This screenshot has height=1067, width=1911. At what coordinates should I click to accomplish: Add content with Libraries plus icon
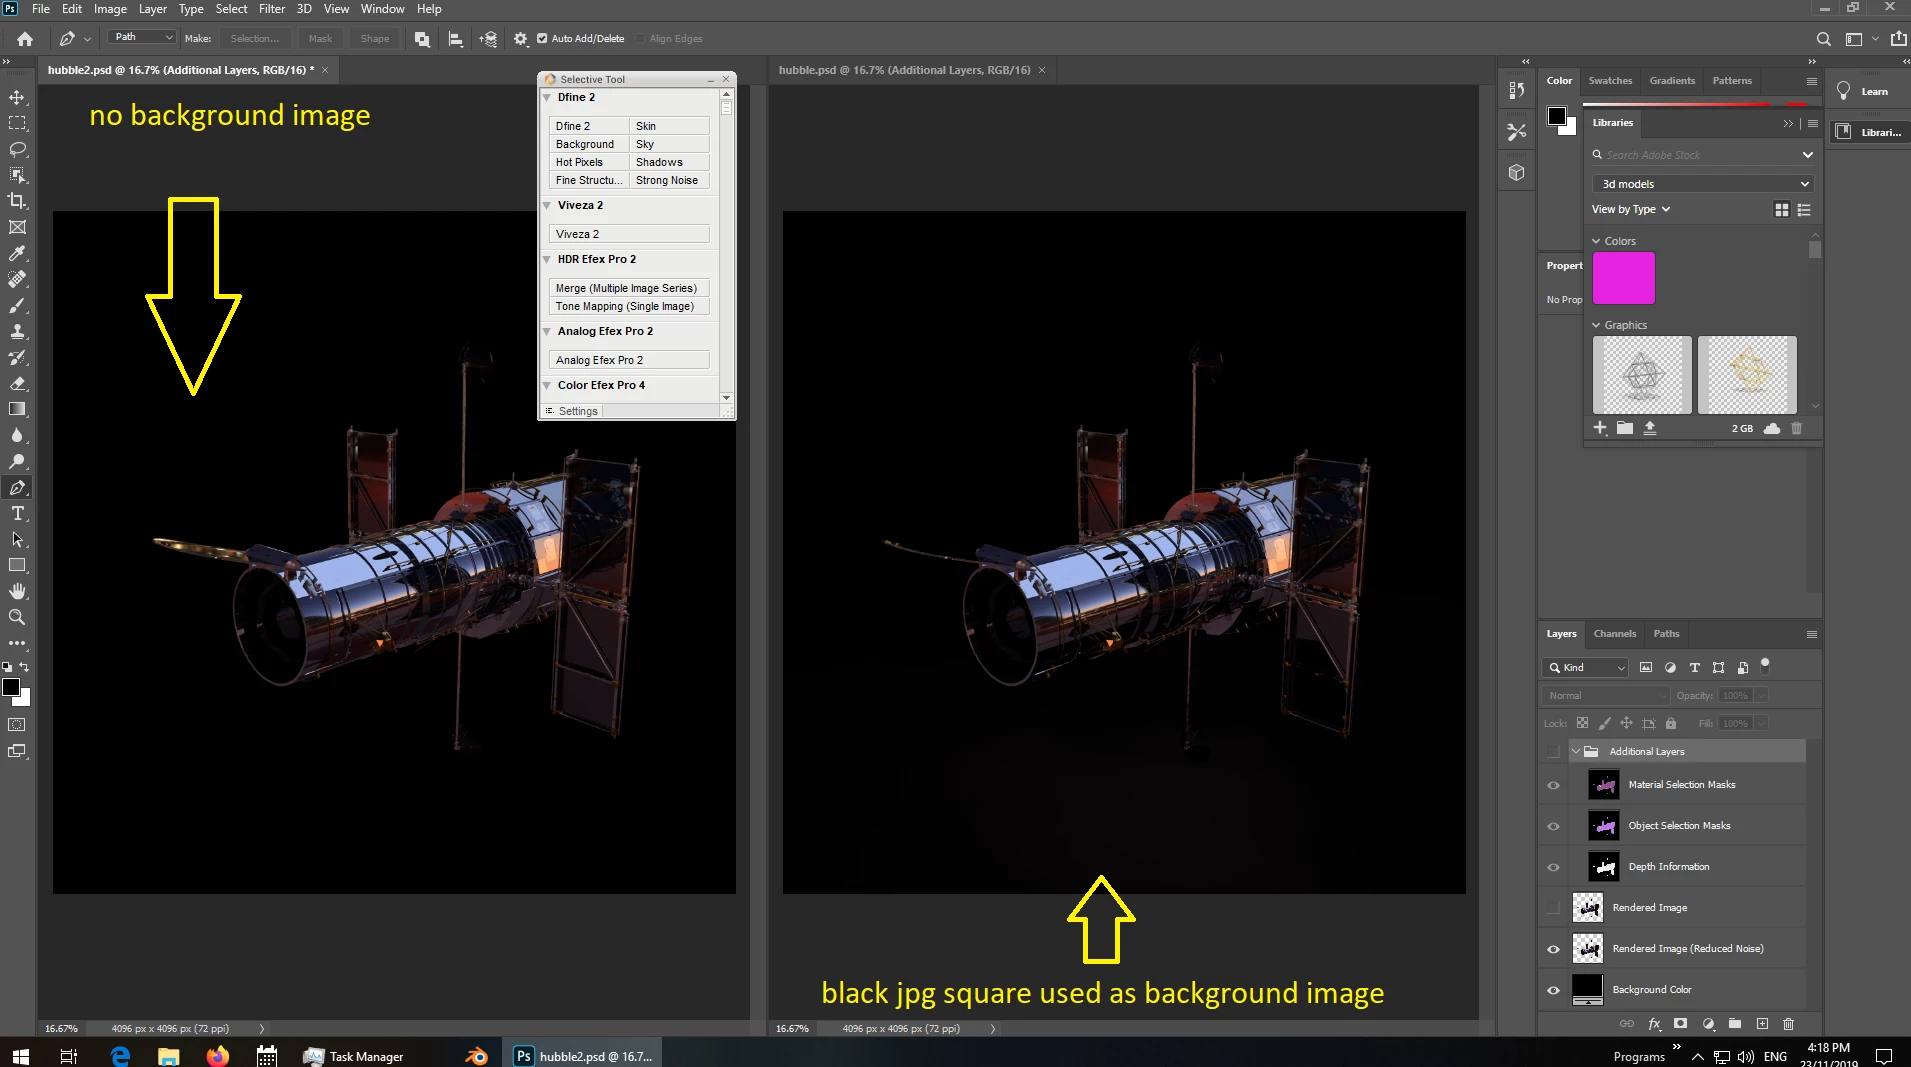1600,428
